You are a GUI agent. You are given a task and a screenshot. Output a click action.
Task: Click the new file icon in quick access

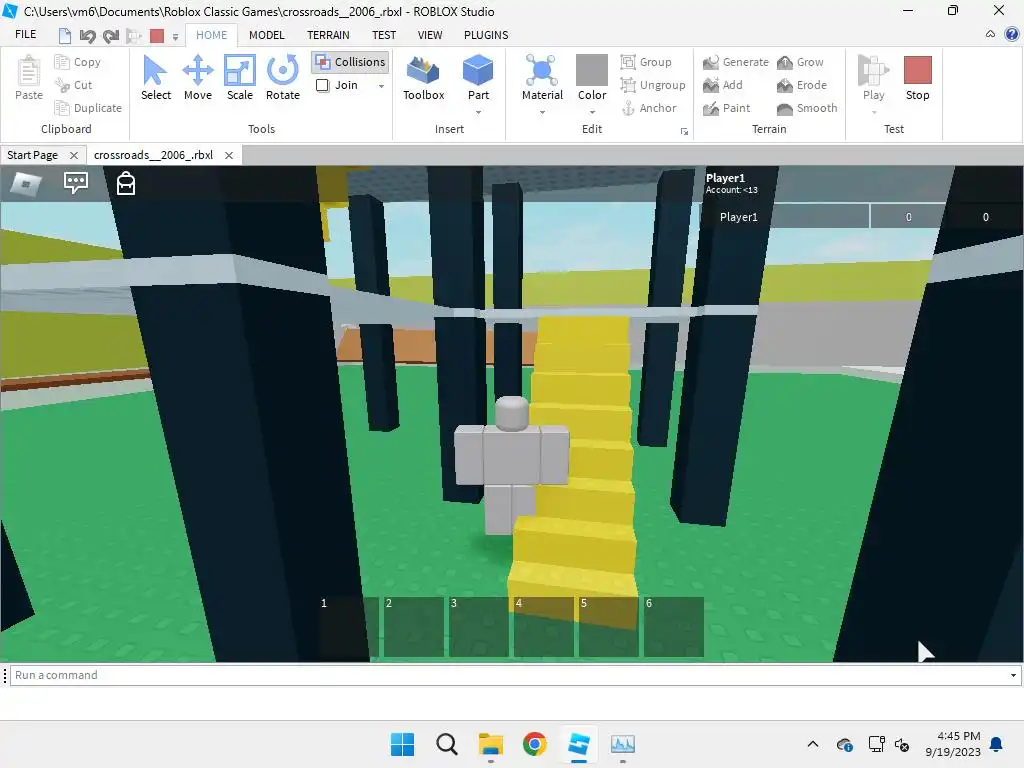[x=65, y=36]
